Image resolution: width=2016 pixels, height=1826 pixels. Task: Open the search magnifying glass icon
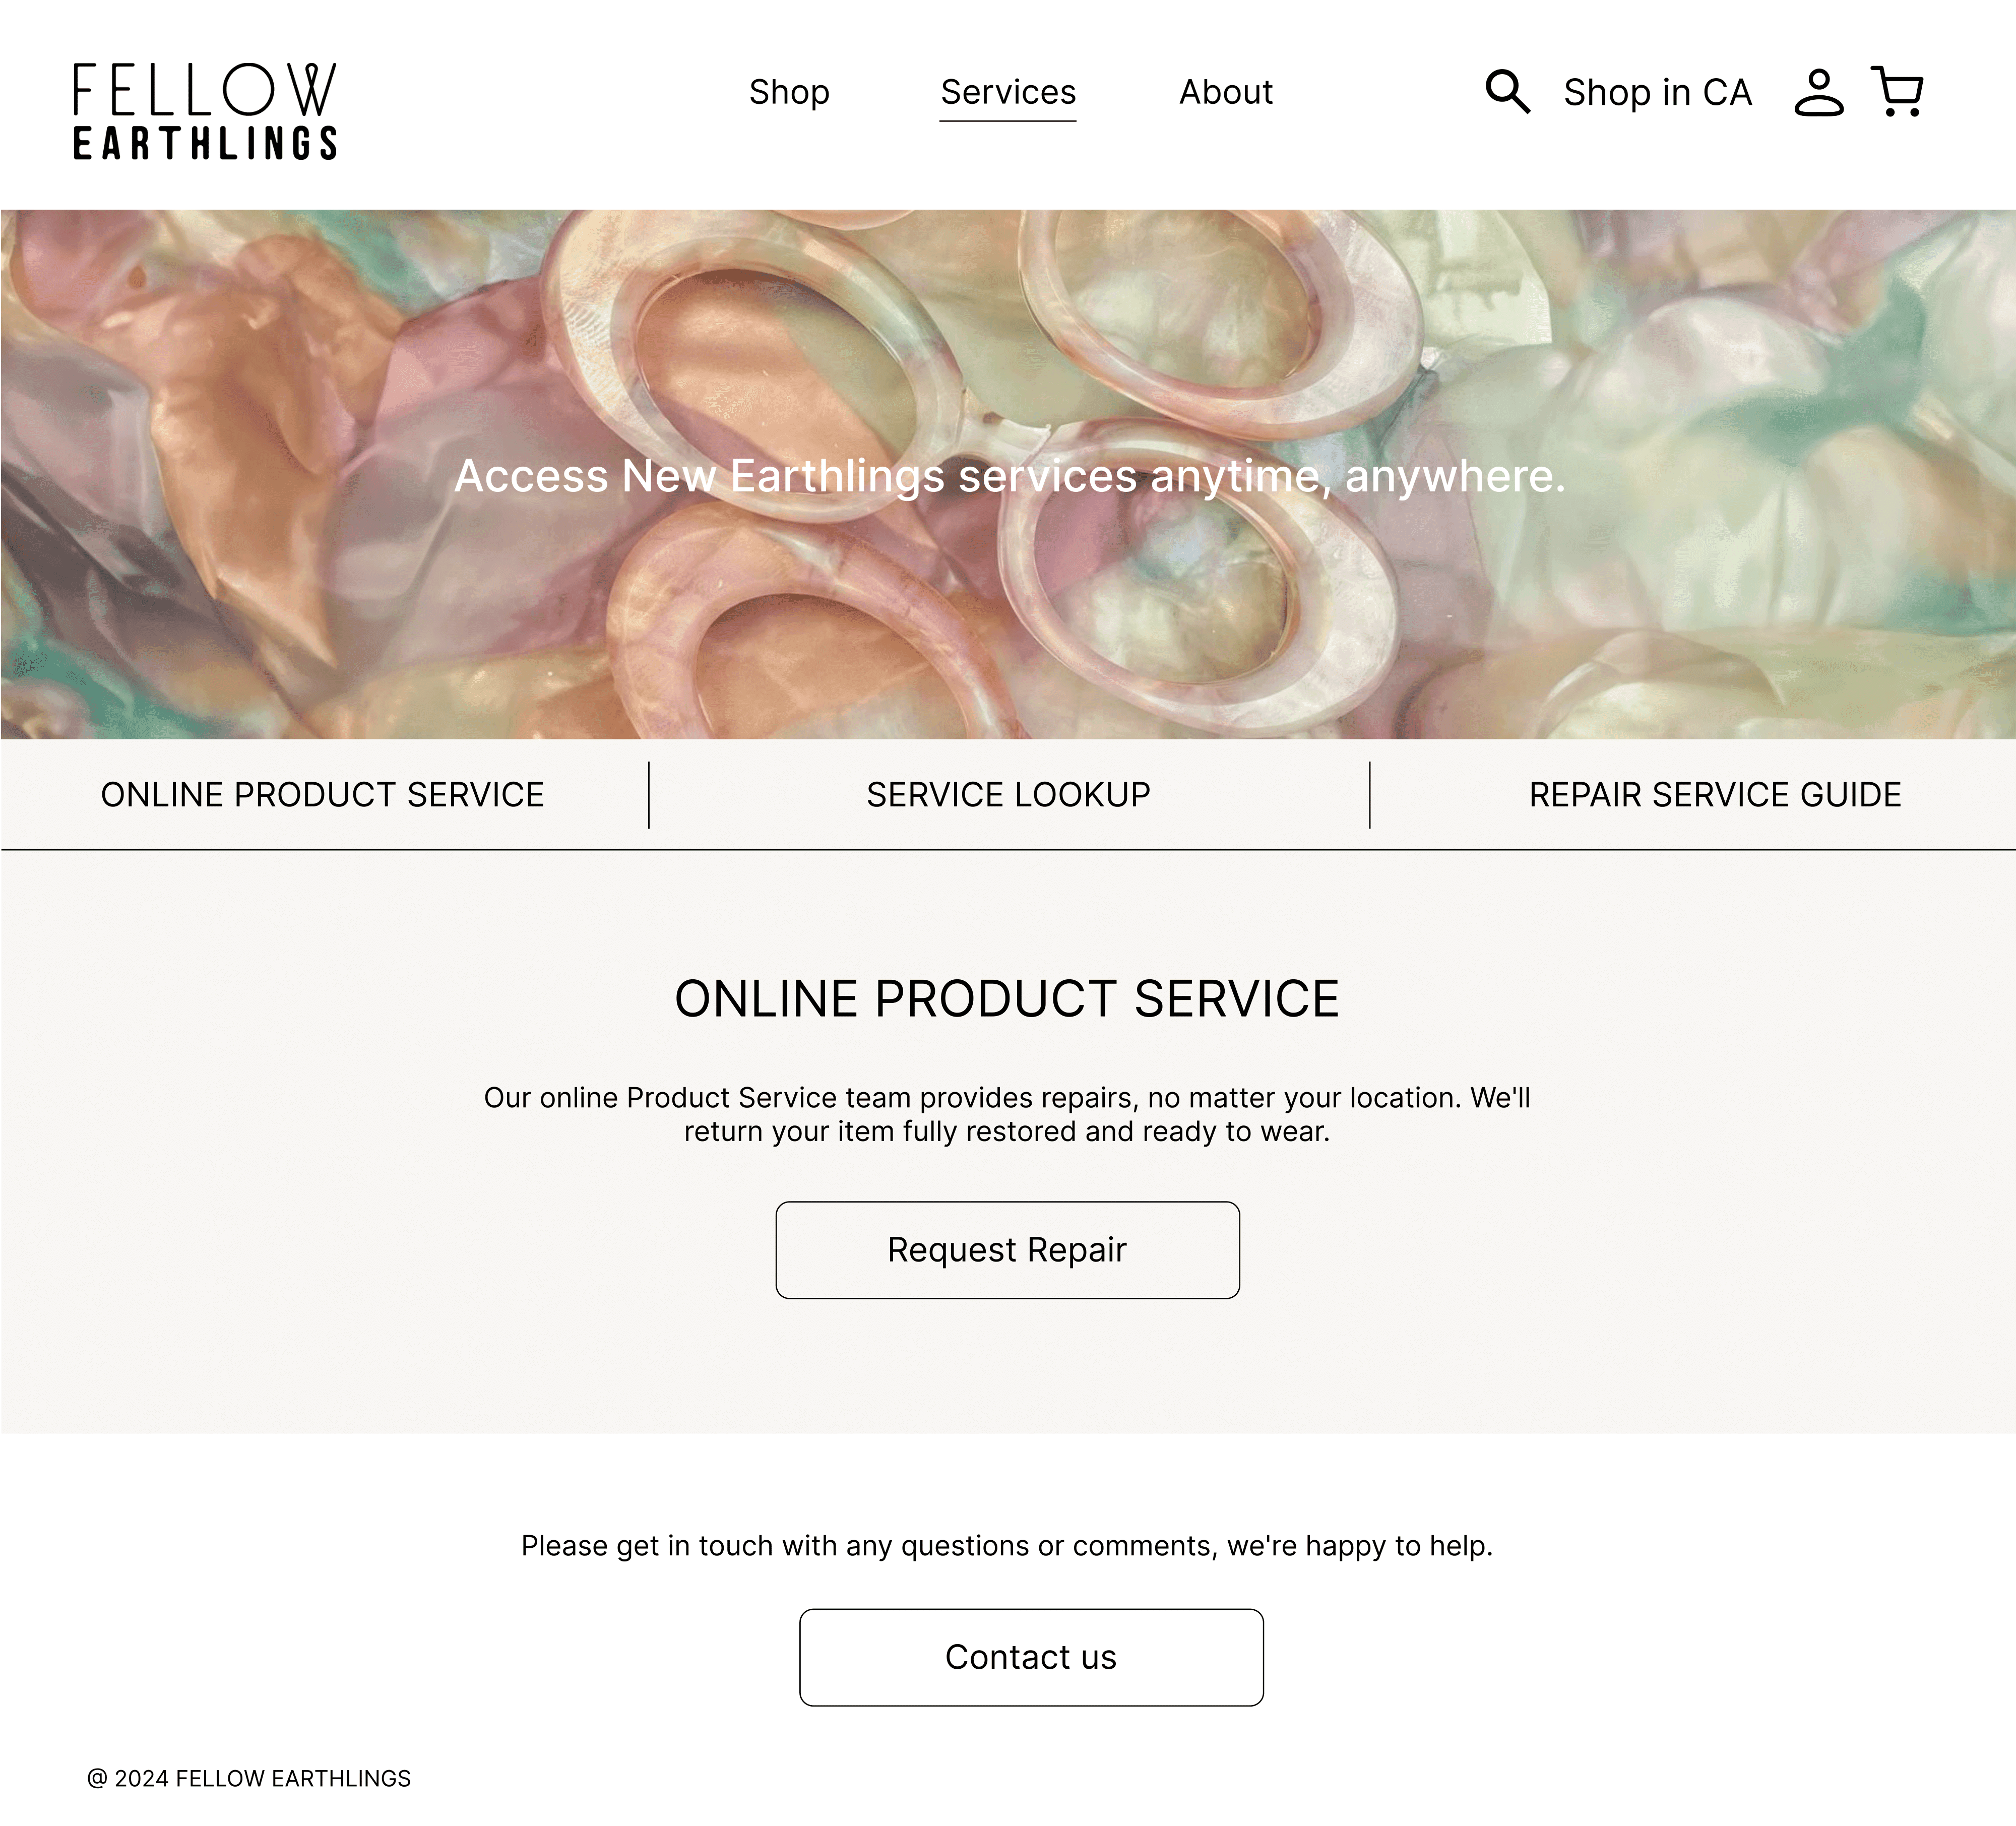1507,92
